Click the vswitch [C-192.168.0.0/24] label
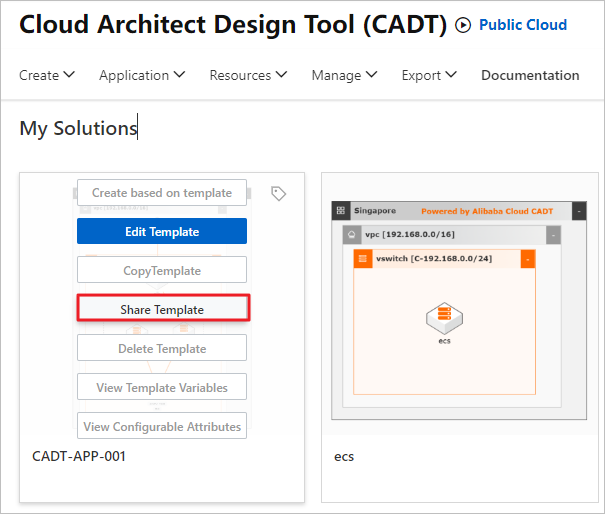The image size is (605, 514). pyautogui.click(x=434, y=259)
